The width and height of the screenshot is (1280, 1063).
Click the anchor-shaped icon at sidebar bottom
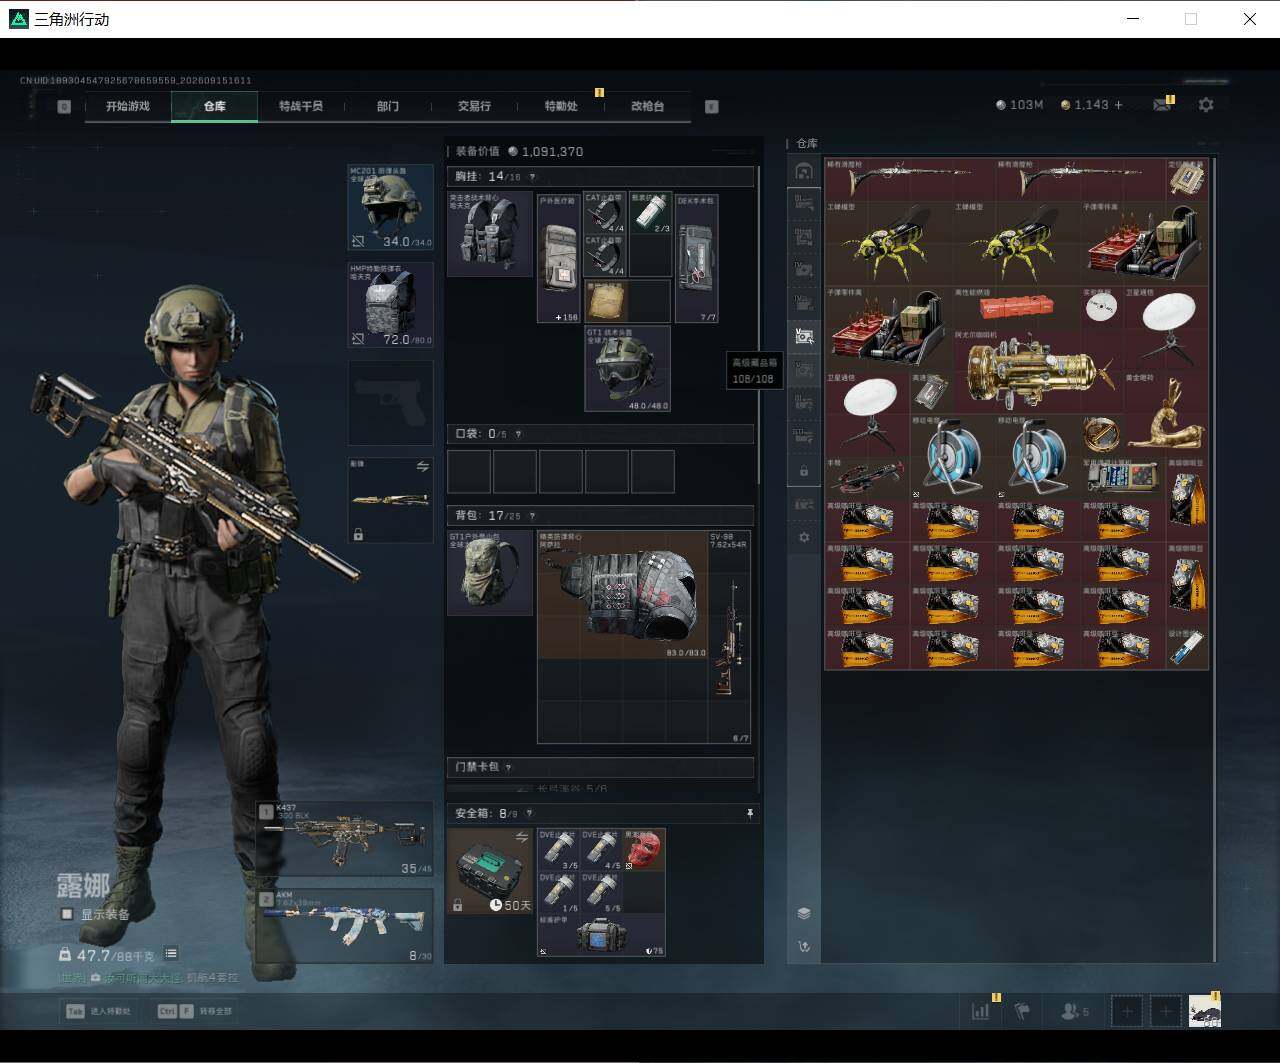(804, 947)
